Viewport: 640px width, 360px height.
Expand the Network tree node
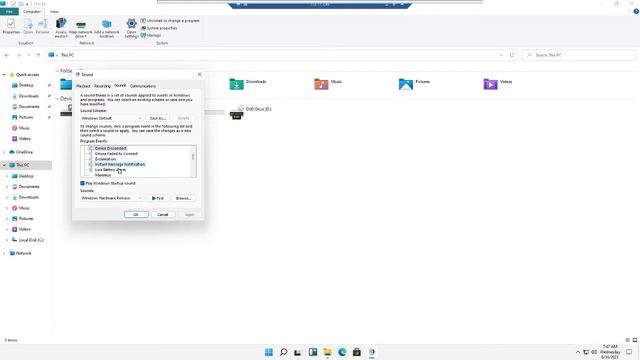[4, 253]
